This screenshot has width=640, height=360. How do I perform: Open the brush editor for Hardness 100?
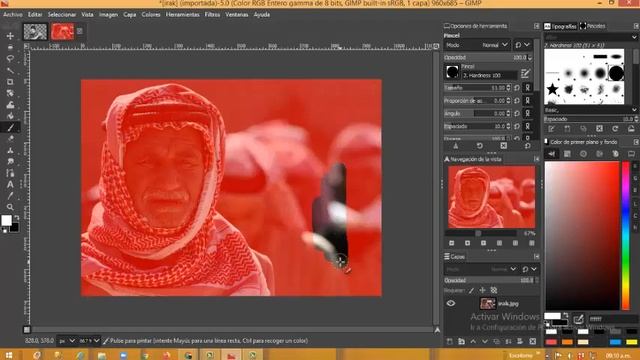tap(525, 74)
